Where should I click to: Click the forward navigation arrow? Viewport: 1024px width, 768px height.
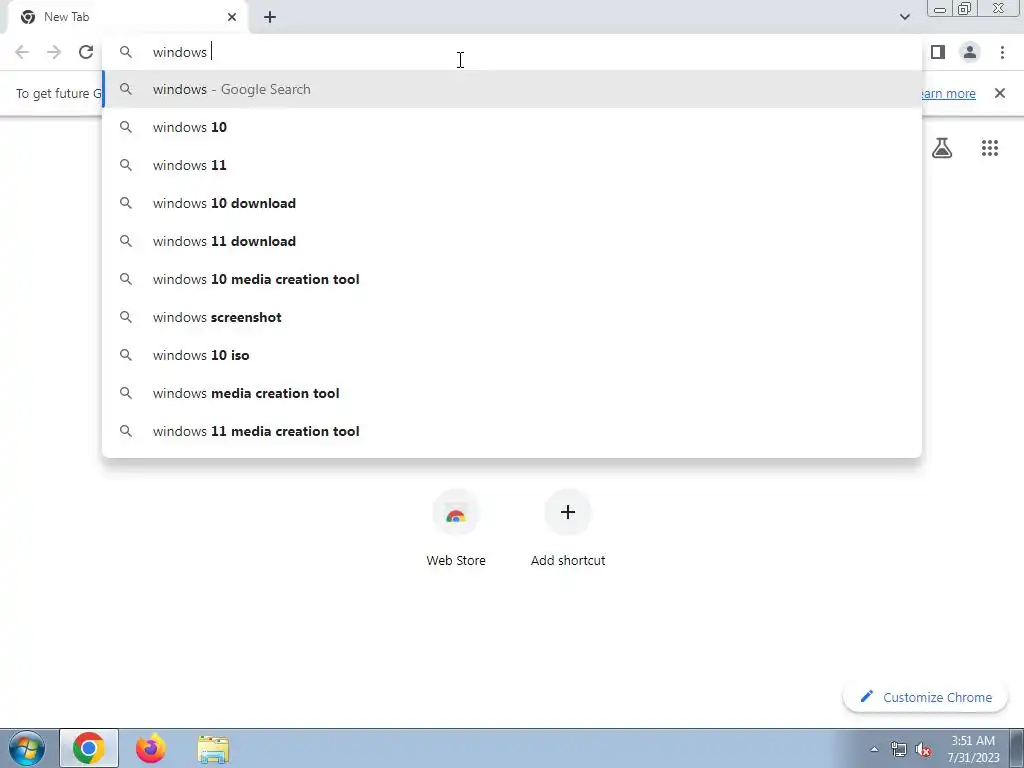pos(54,52)
